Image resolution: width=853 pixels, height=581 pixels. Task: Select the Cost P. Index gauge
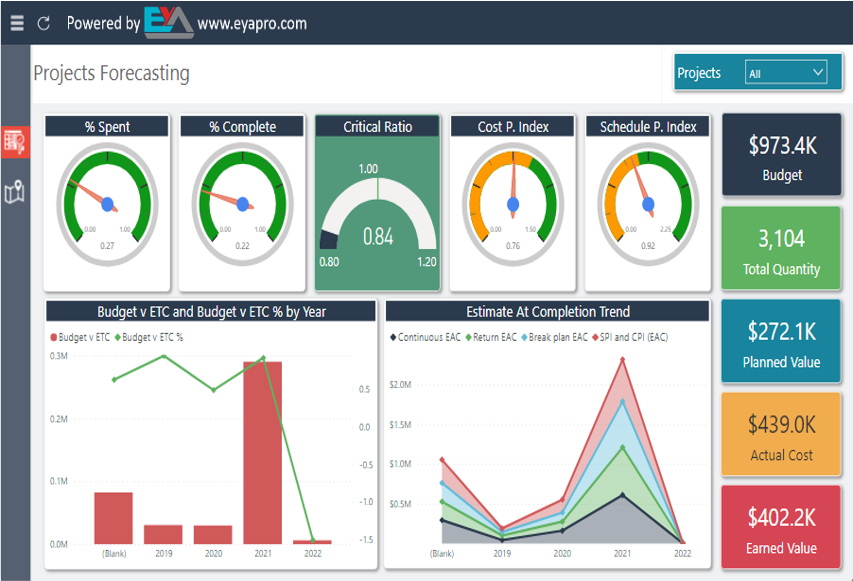pos(512,204)
